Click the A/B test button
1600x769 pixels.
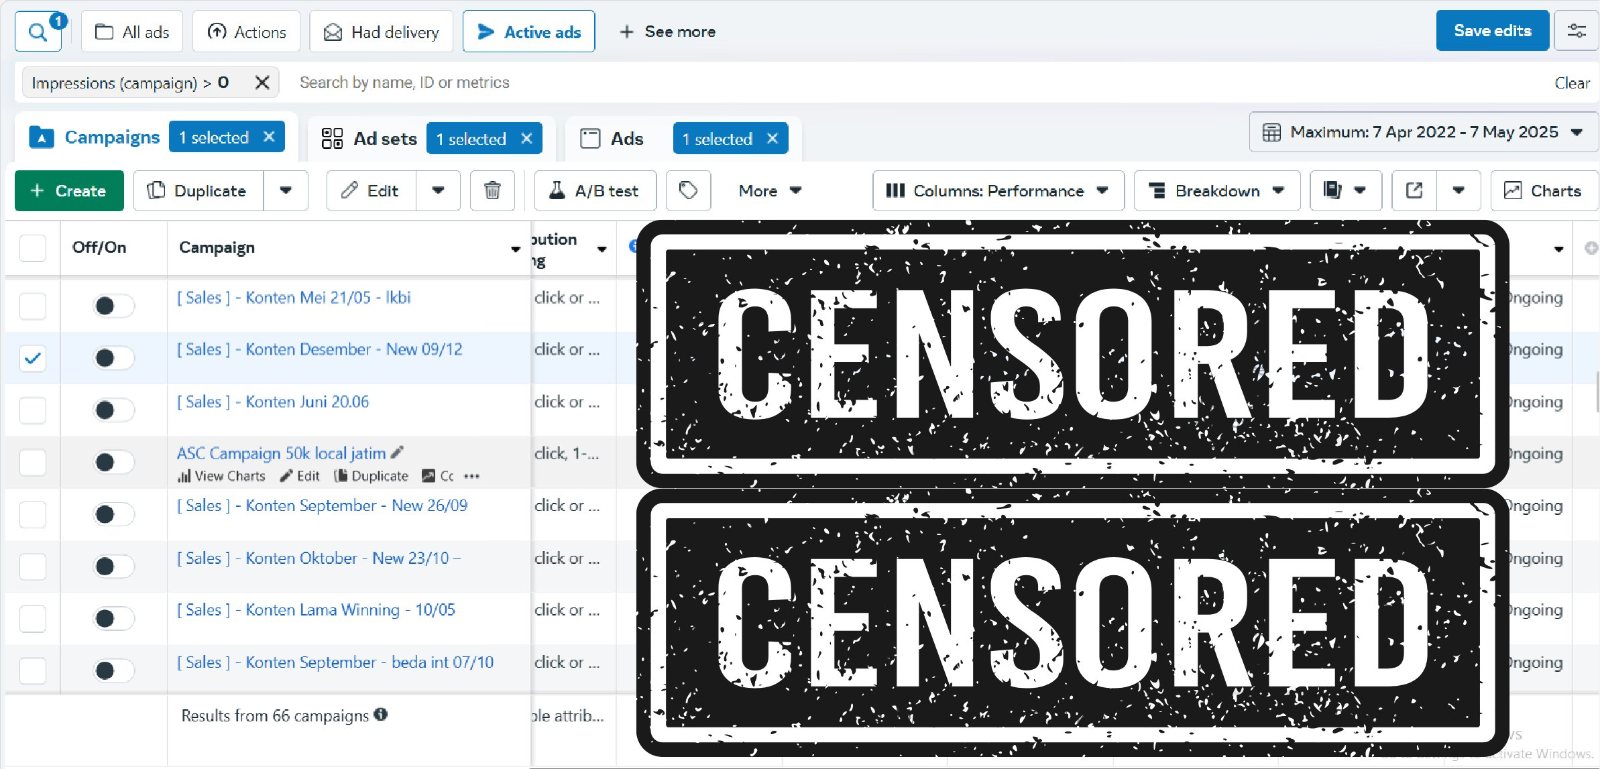[595, 190]
